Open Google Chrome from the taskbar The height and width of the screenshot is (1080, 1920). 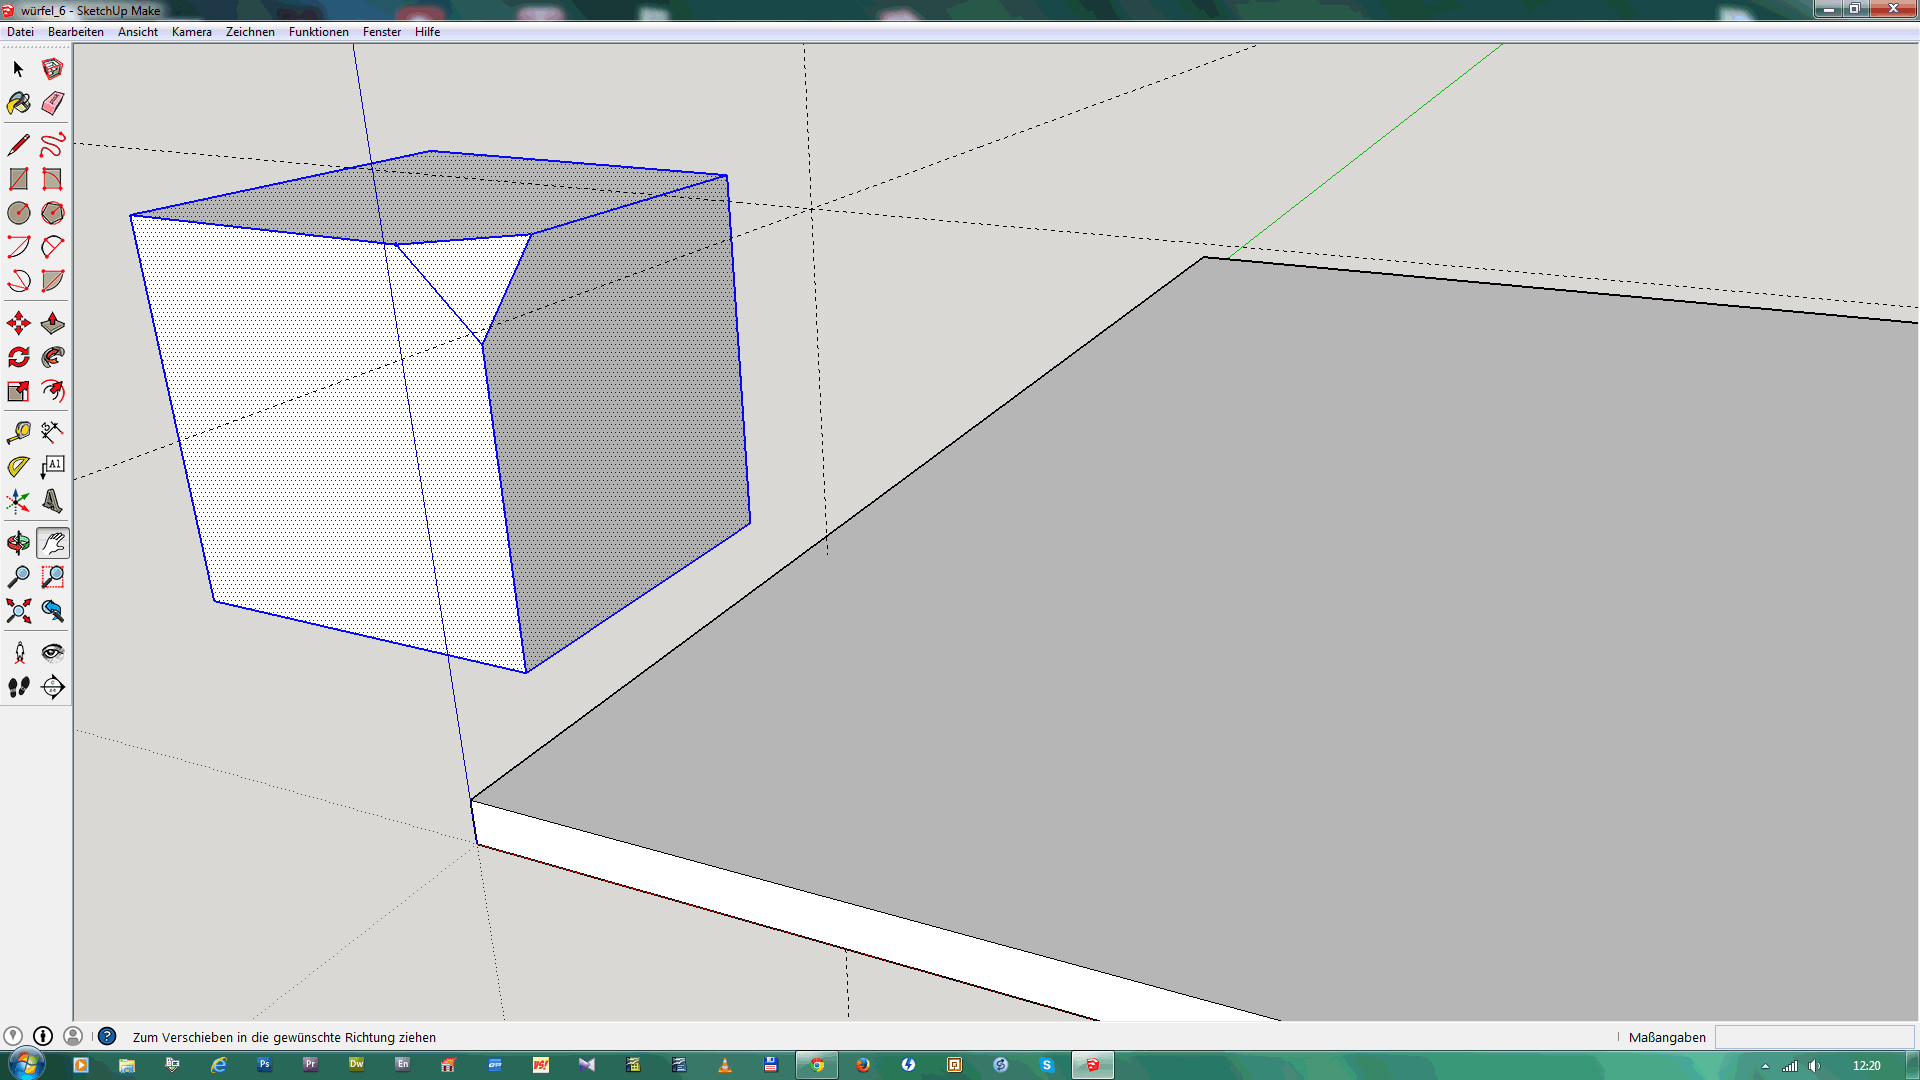[817, 1065]
